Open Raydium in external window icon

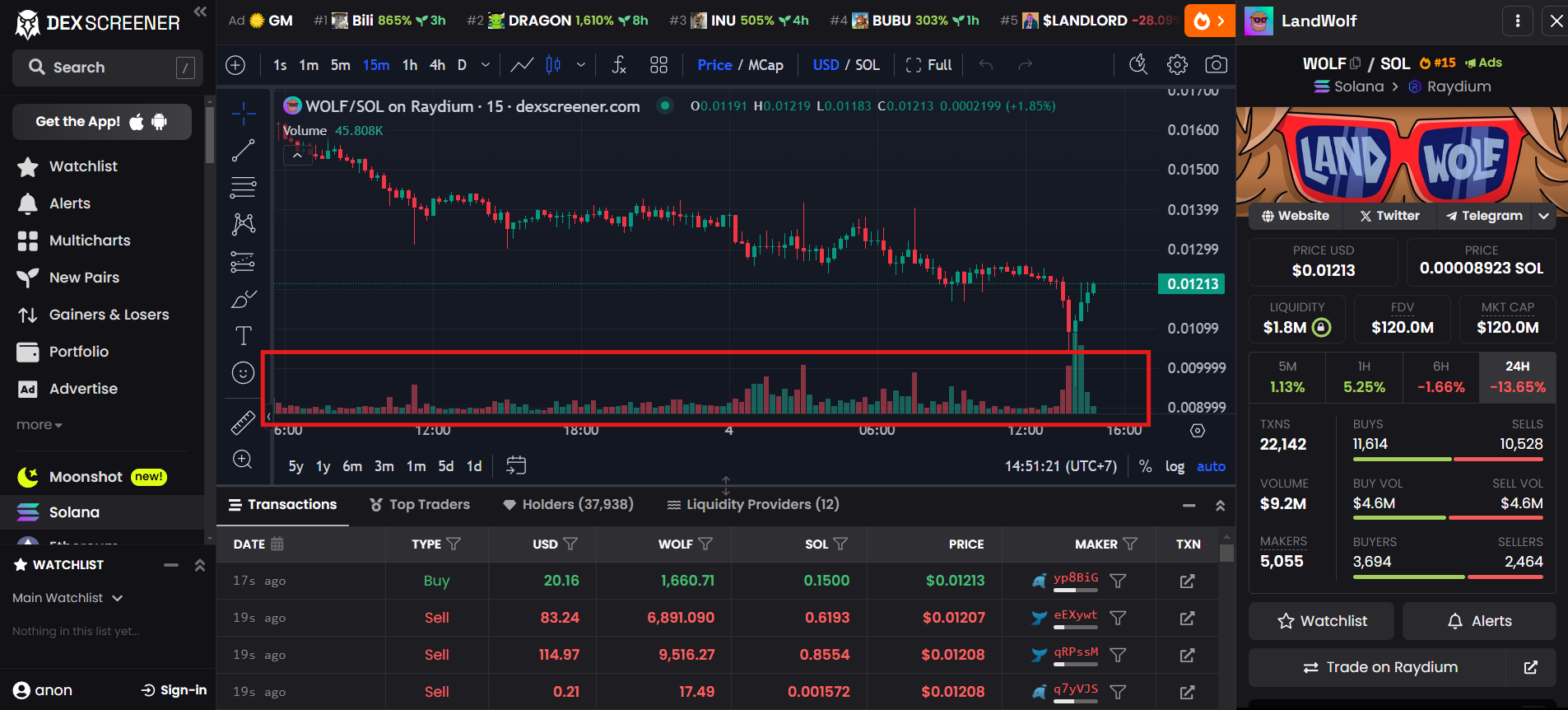pyautogui.click(x=1530, y=667)
